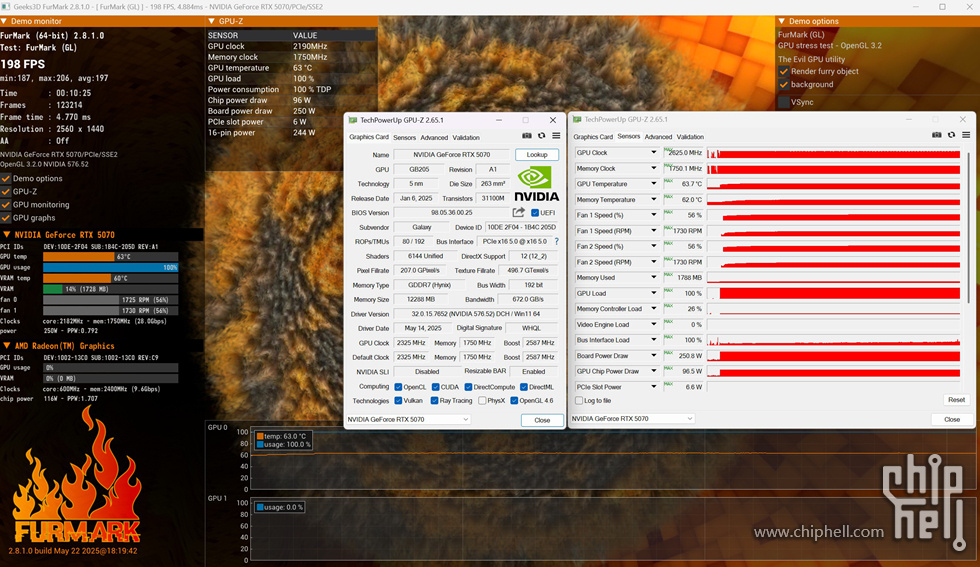The image size is (980, 567).
Task: Open the Bus Interface Load dropdown
Action: [x=654, y=340]
